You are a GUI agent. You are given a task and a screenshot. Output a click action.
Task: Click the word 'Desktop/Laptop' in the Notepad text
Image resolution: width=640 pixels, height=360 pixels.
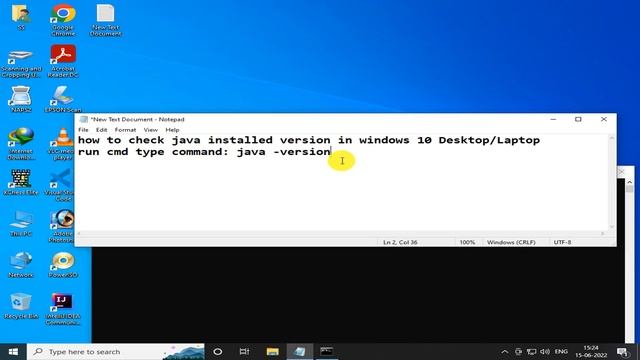tap(489, 140)
